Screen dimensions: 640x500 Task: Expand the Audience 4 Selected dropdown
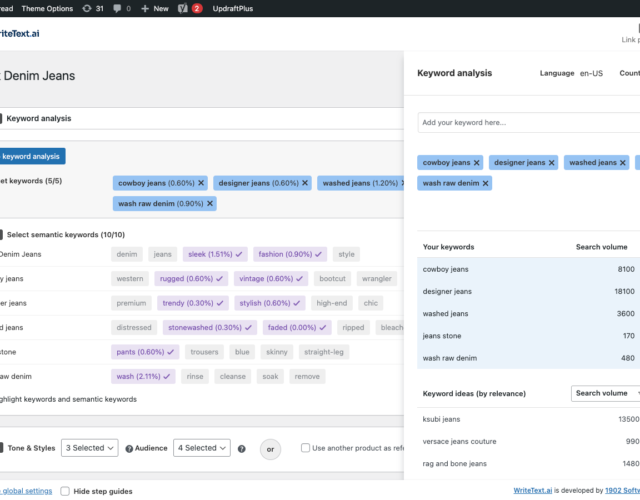202,448
